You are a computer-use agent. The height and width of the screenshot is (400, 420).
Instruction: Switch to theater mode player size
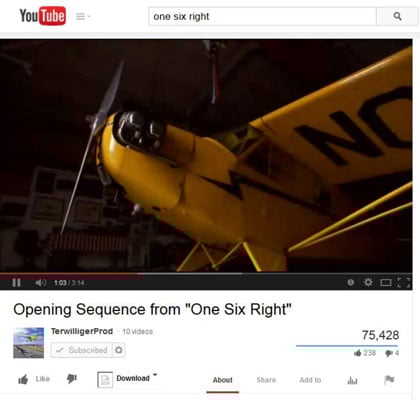coord(386,283)
